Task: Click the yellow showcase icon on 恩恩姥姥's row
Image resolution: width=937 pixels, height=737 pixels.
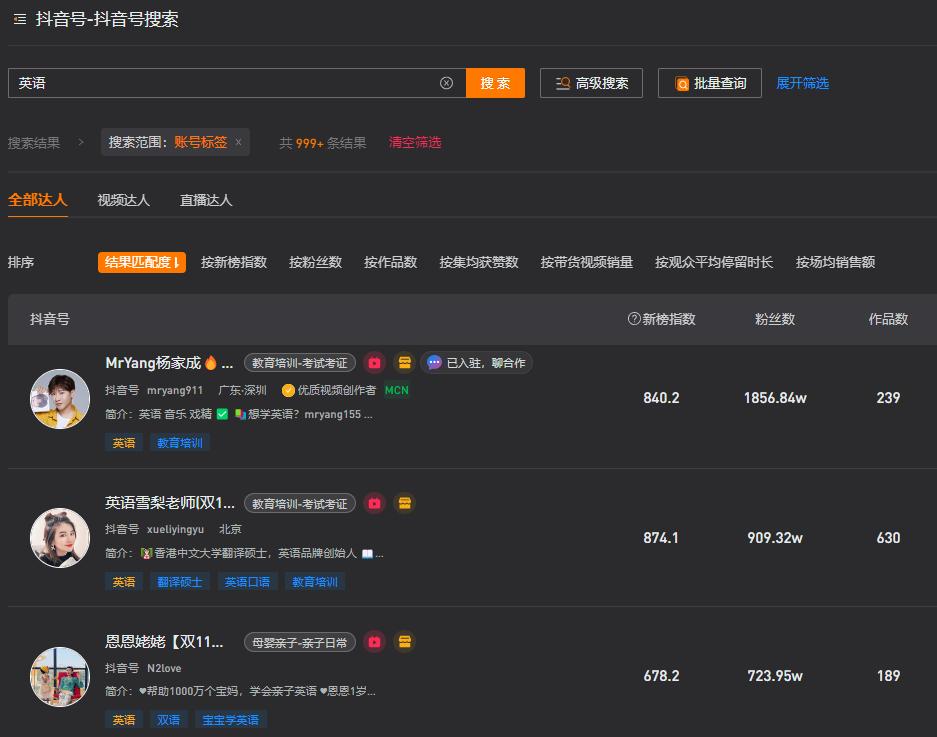Action: (x=404, y=641)
